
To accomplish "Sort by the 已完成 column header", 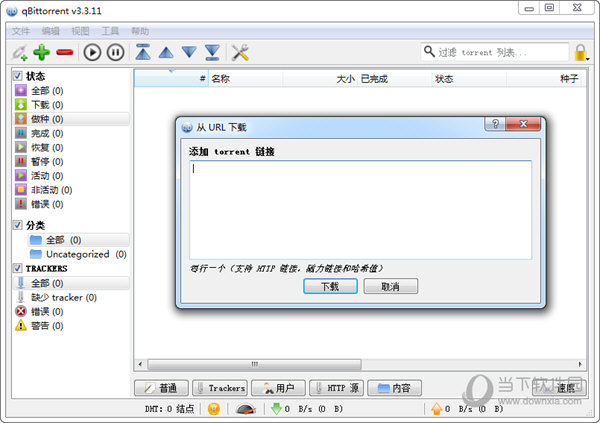I will pos(395,79).
